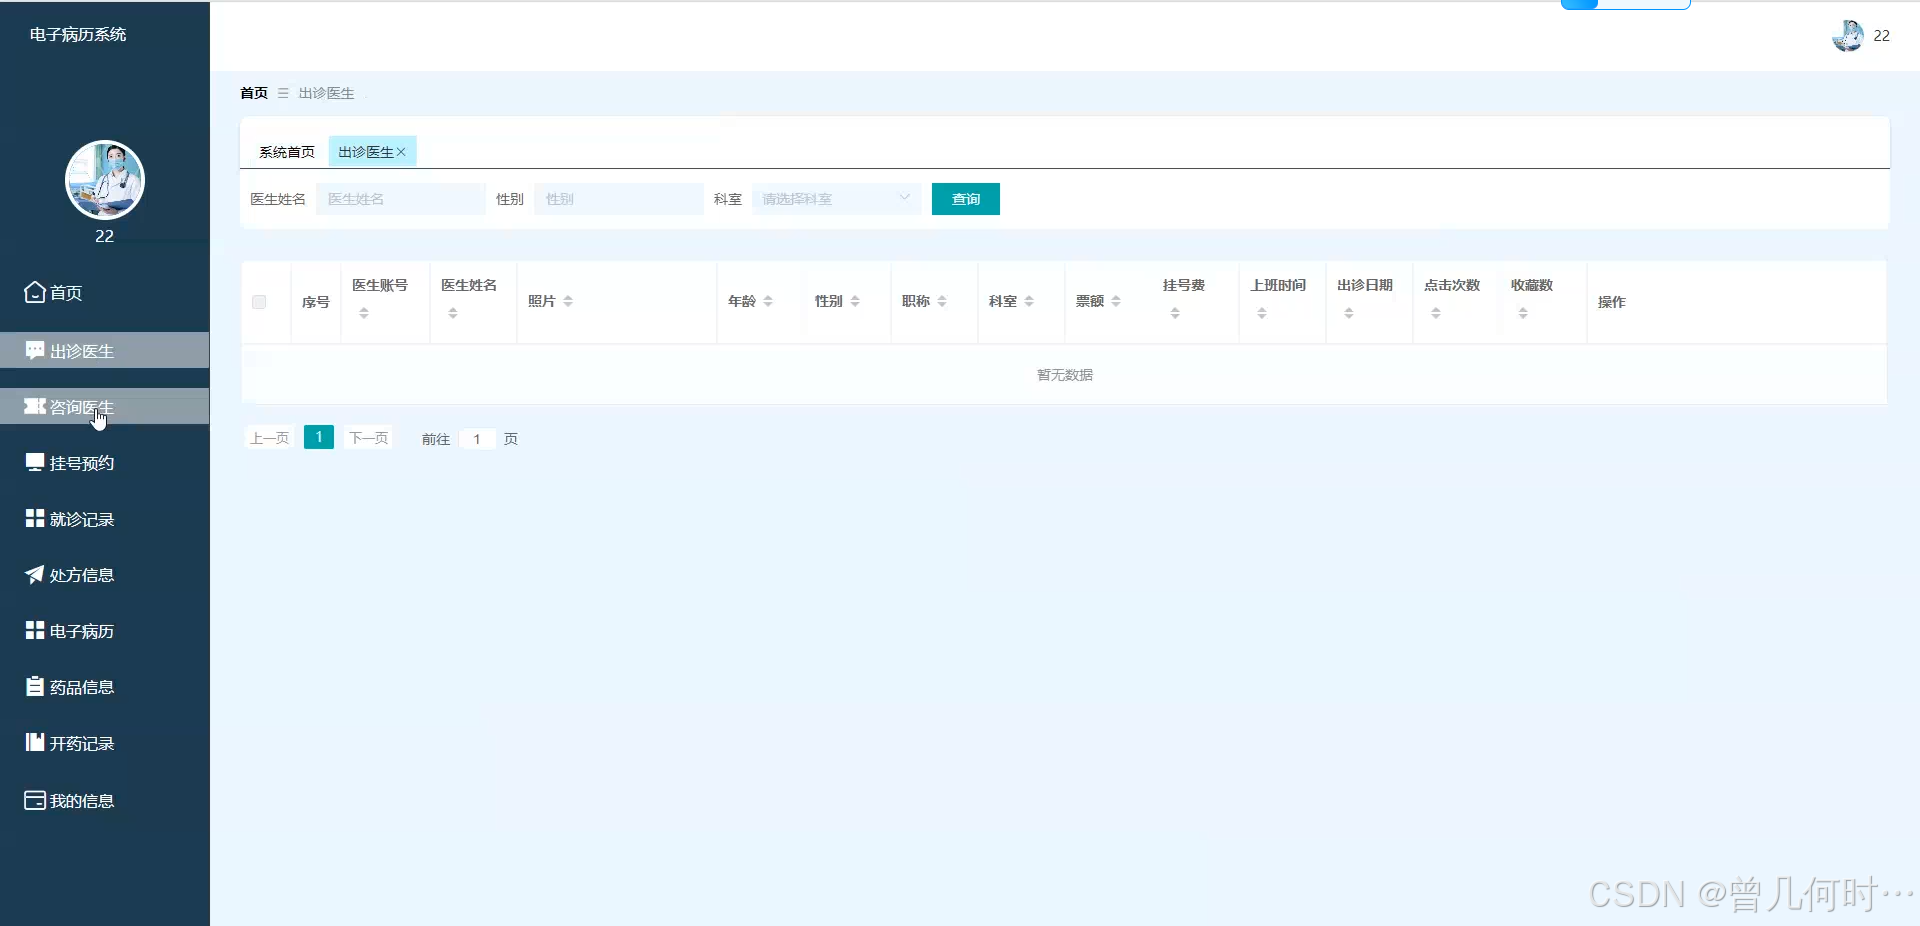
Task: Open 咨询医生 via its sidebar icon
Action: click(34, 407)
